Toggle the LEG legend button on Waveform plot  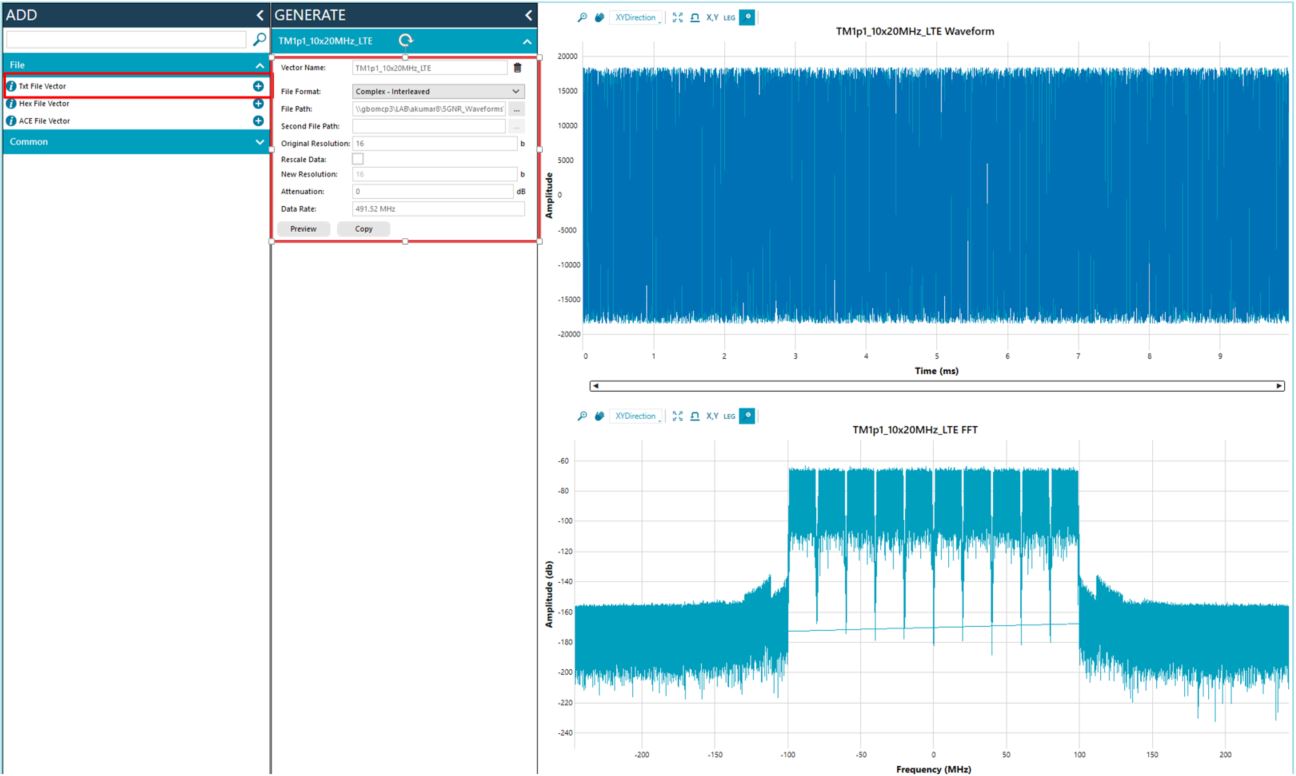coord(729,18)
